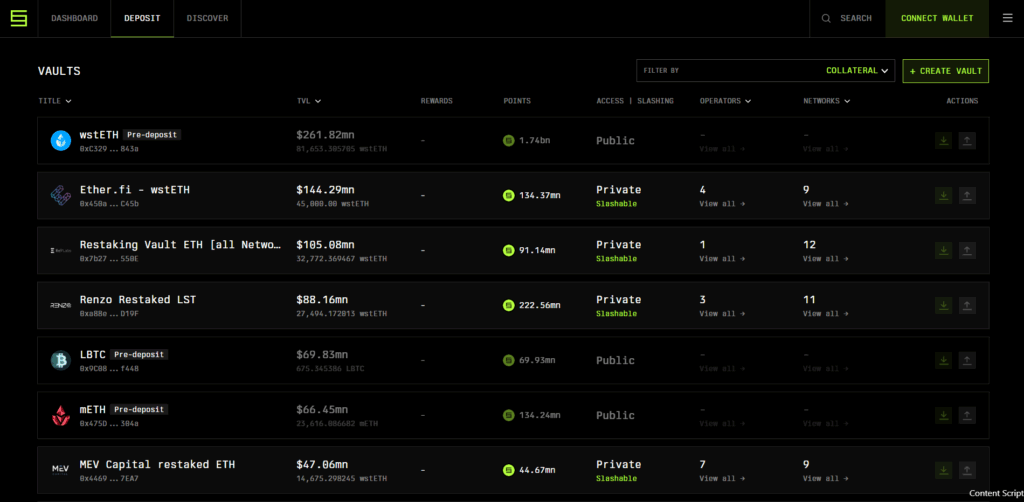1024x502 pixels.
Task: Click the search magnifier icon
Action: 826,18
